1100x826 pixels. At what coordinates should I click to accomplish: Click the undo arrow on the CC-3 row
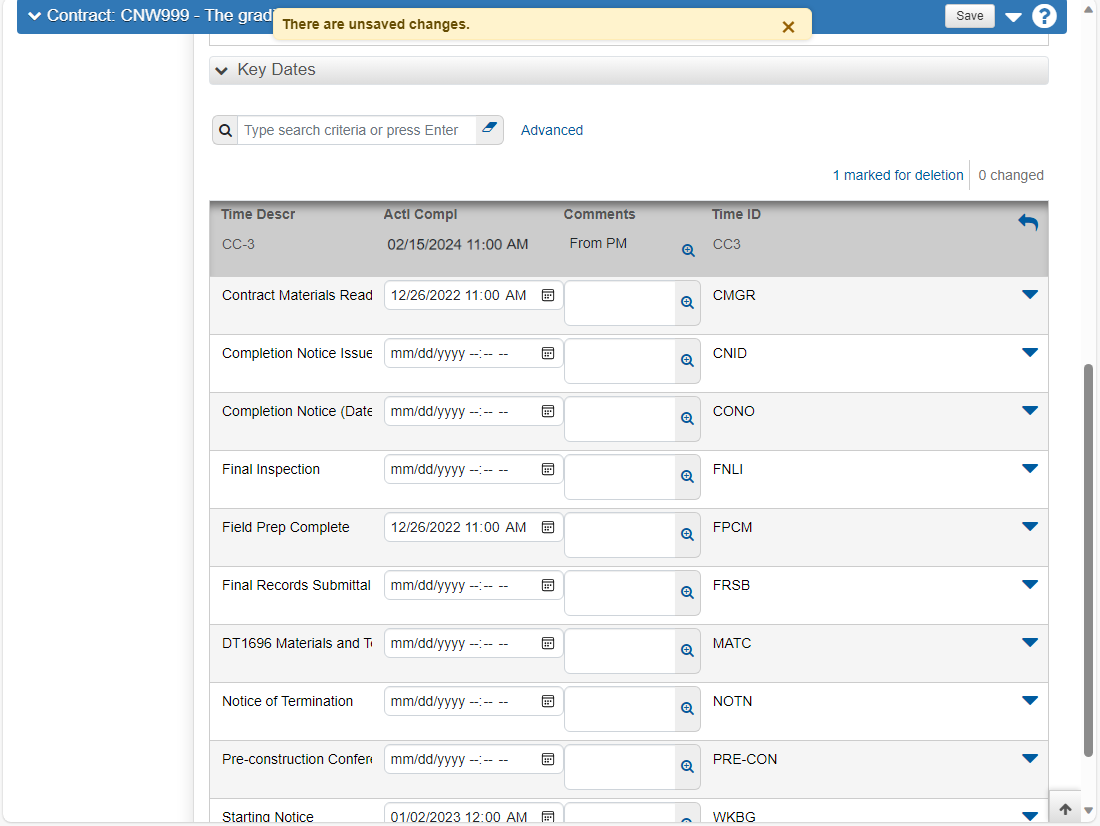(x=1028, y=222)
